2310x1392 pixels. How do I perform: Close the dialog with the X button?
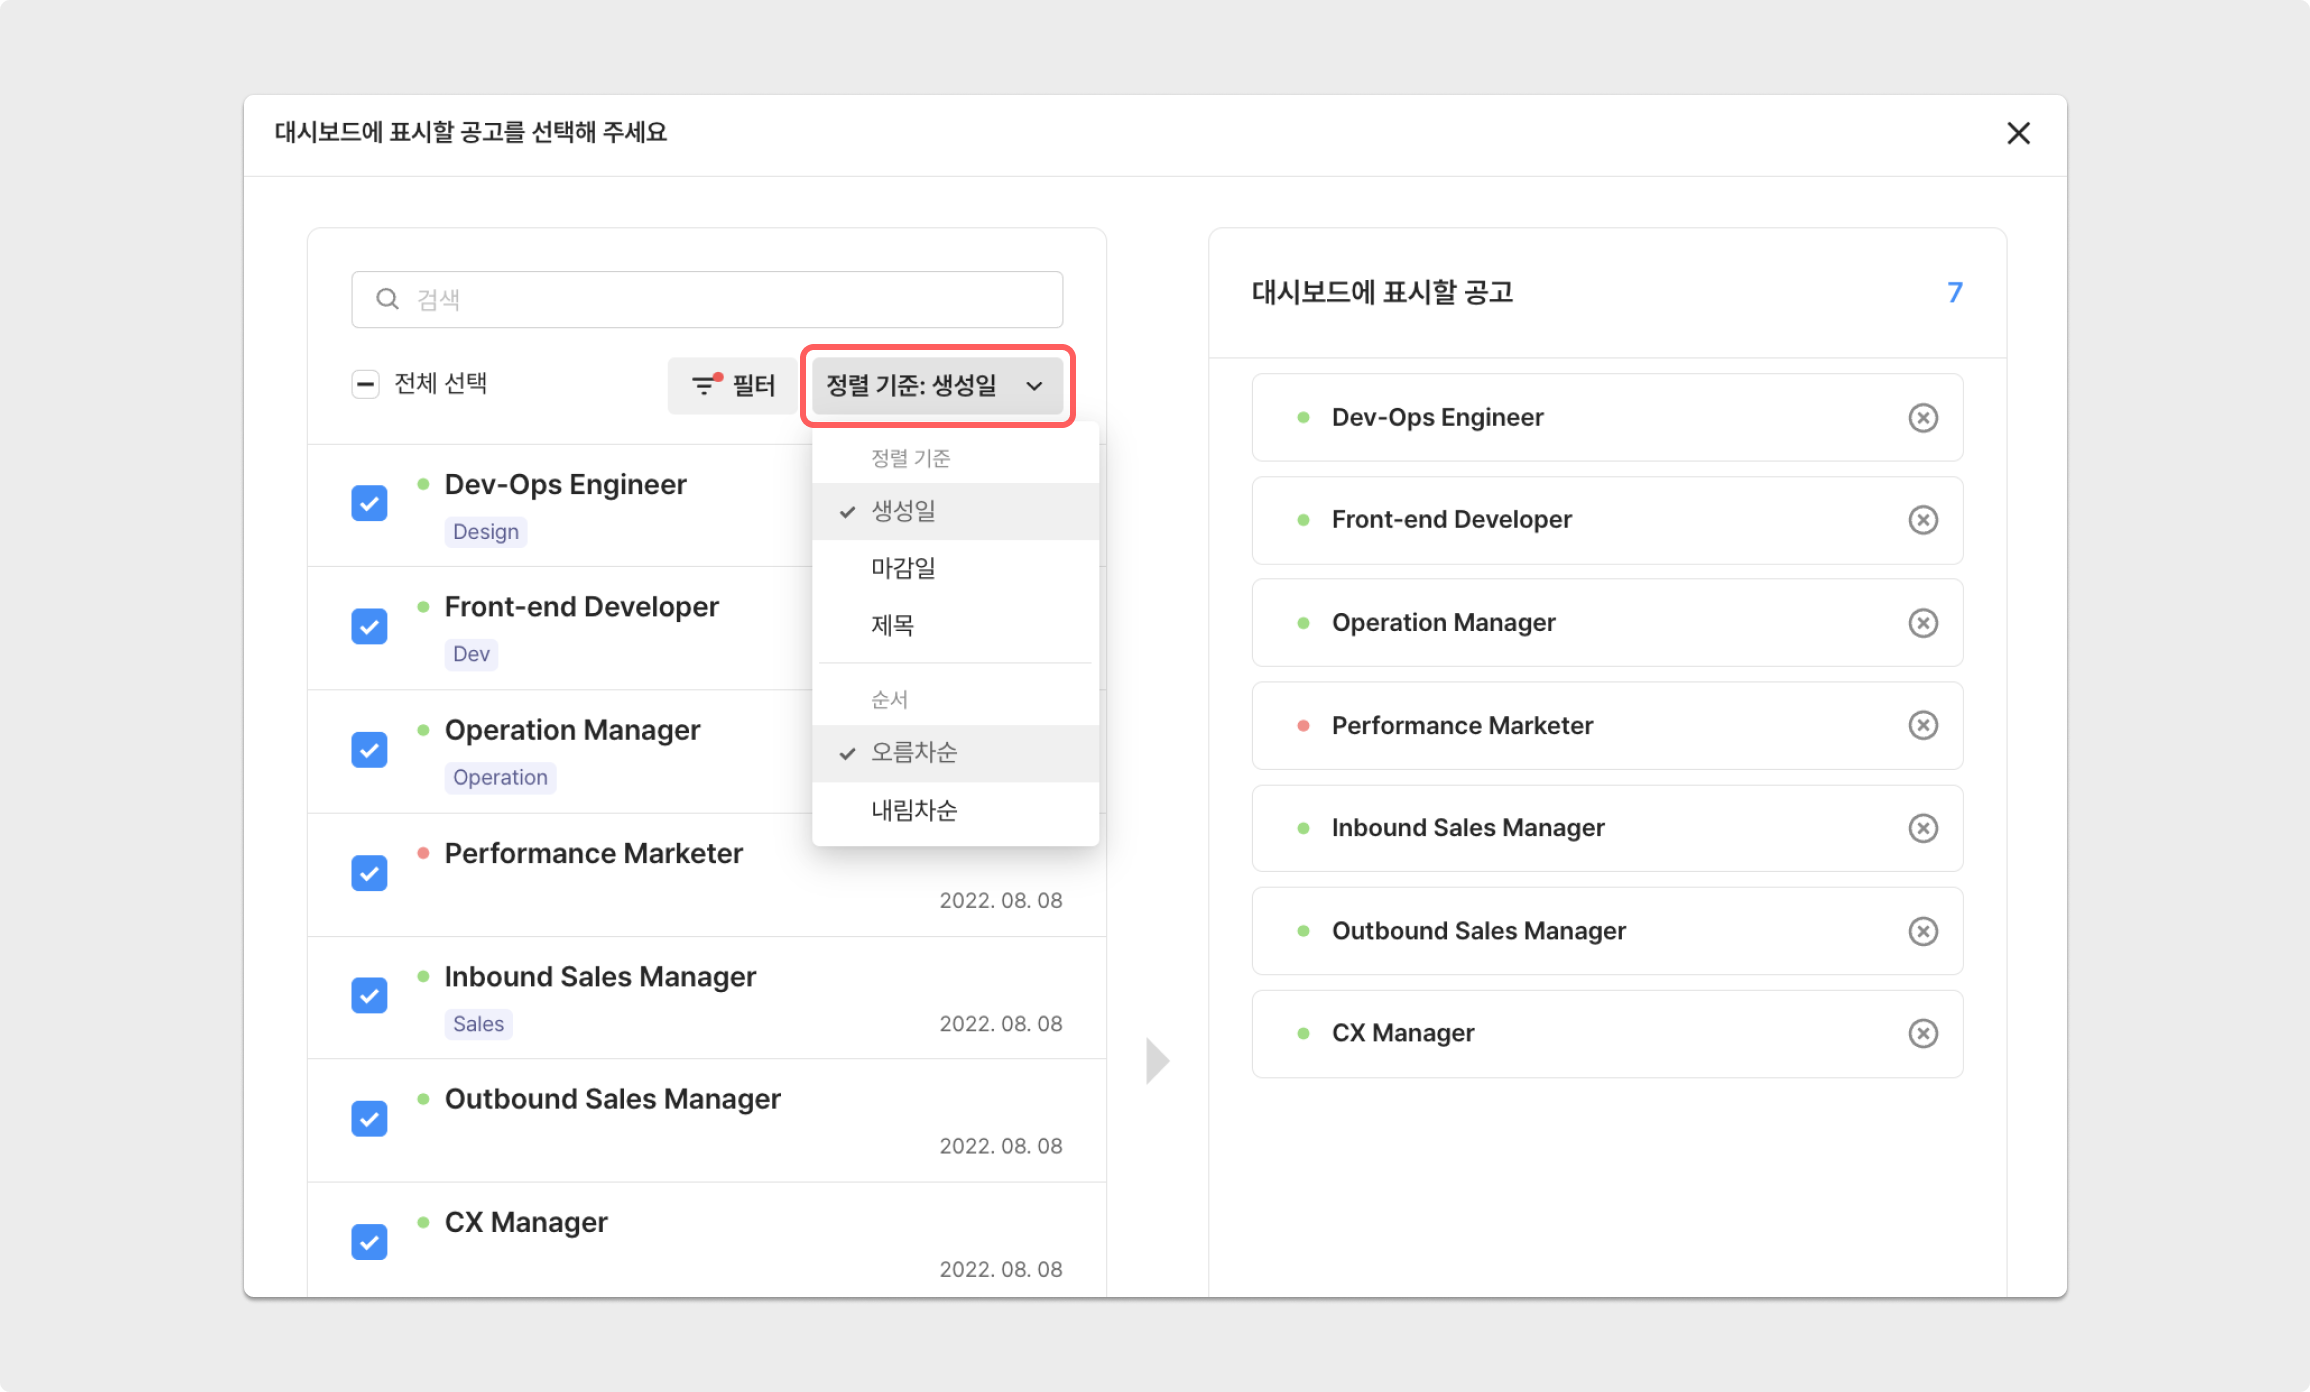2018,133
